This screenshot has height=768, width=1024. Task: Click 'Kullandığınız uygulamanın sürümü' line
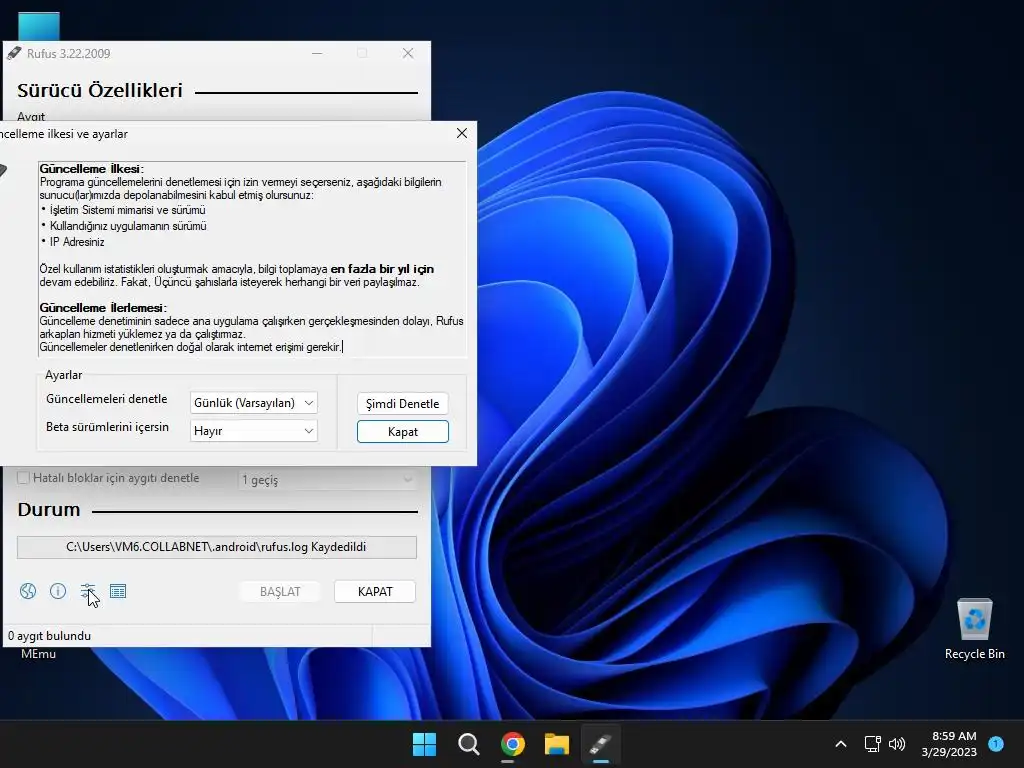tap(128, 226)
